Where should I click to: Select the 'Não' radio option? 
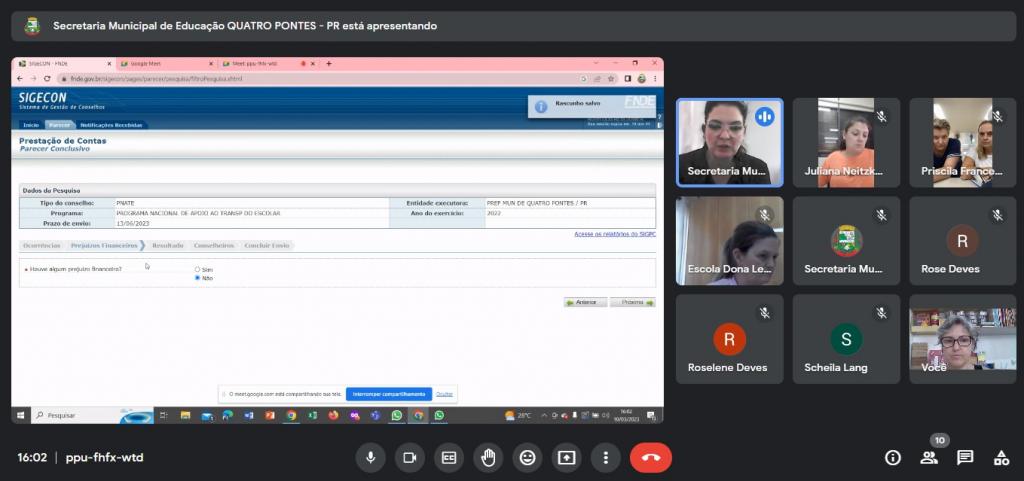(x=197, y=278)
